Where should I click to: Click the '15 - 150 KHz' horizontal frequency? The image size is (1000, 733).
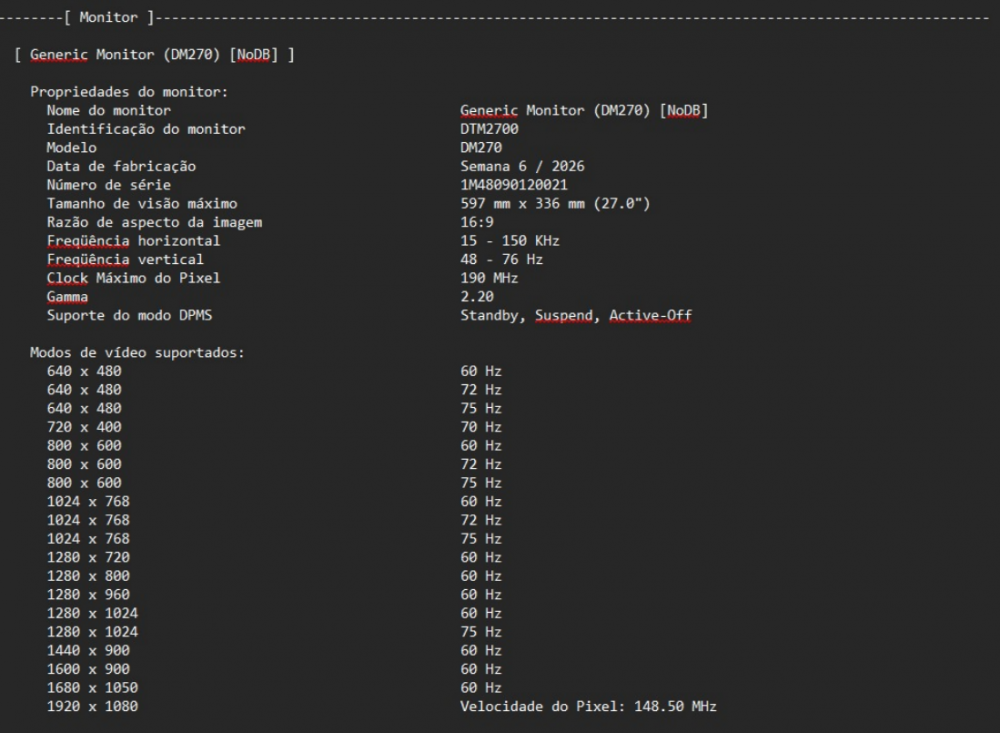pos(509,241)
